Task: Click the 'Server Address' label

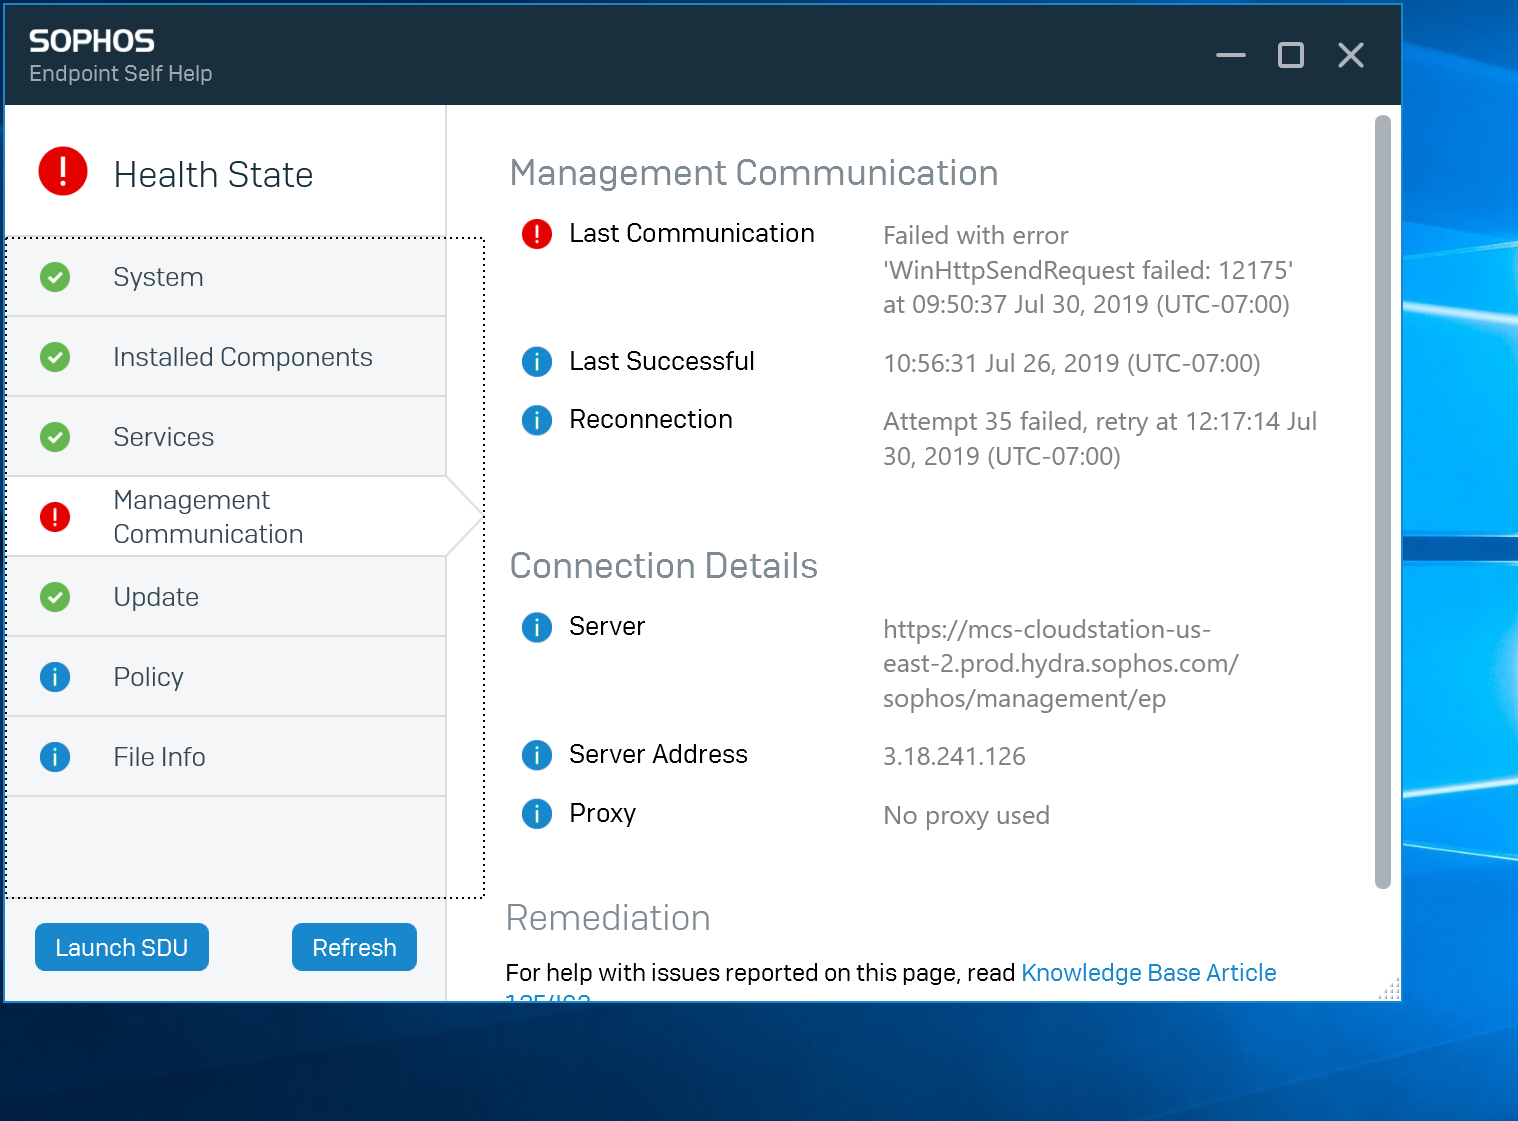Action: (x=658, y=754)
